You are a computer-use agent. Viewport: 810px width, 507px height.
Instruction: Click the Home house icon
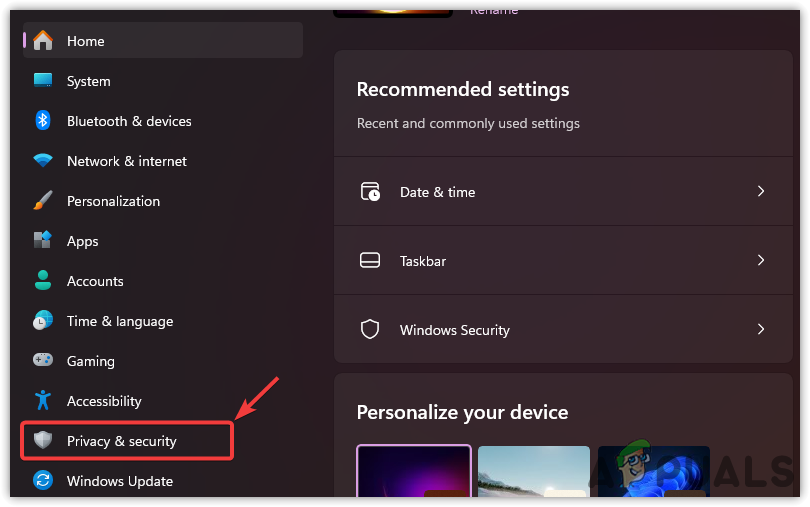(x=43, y=41)
